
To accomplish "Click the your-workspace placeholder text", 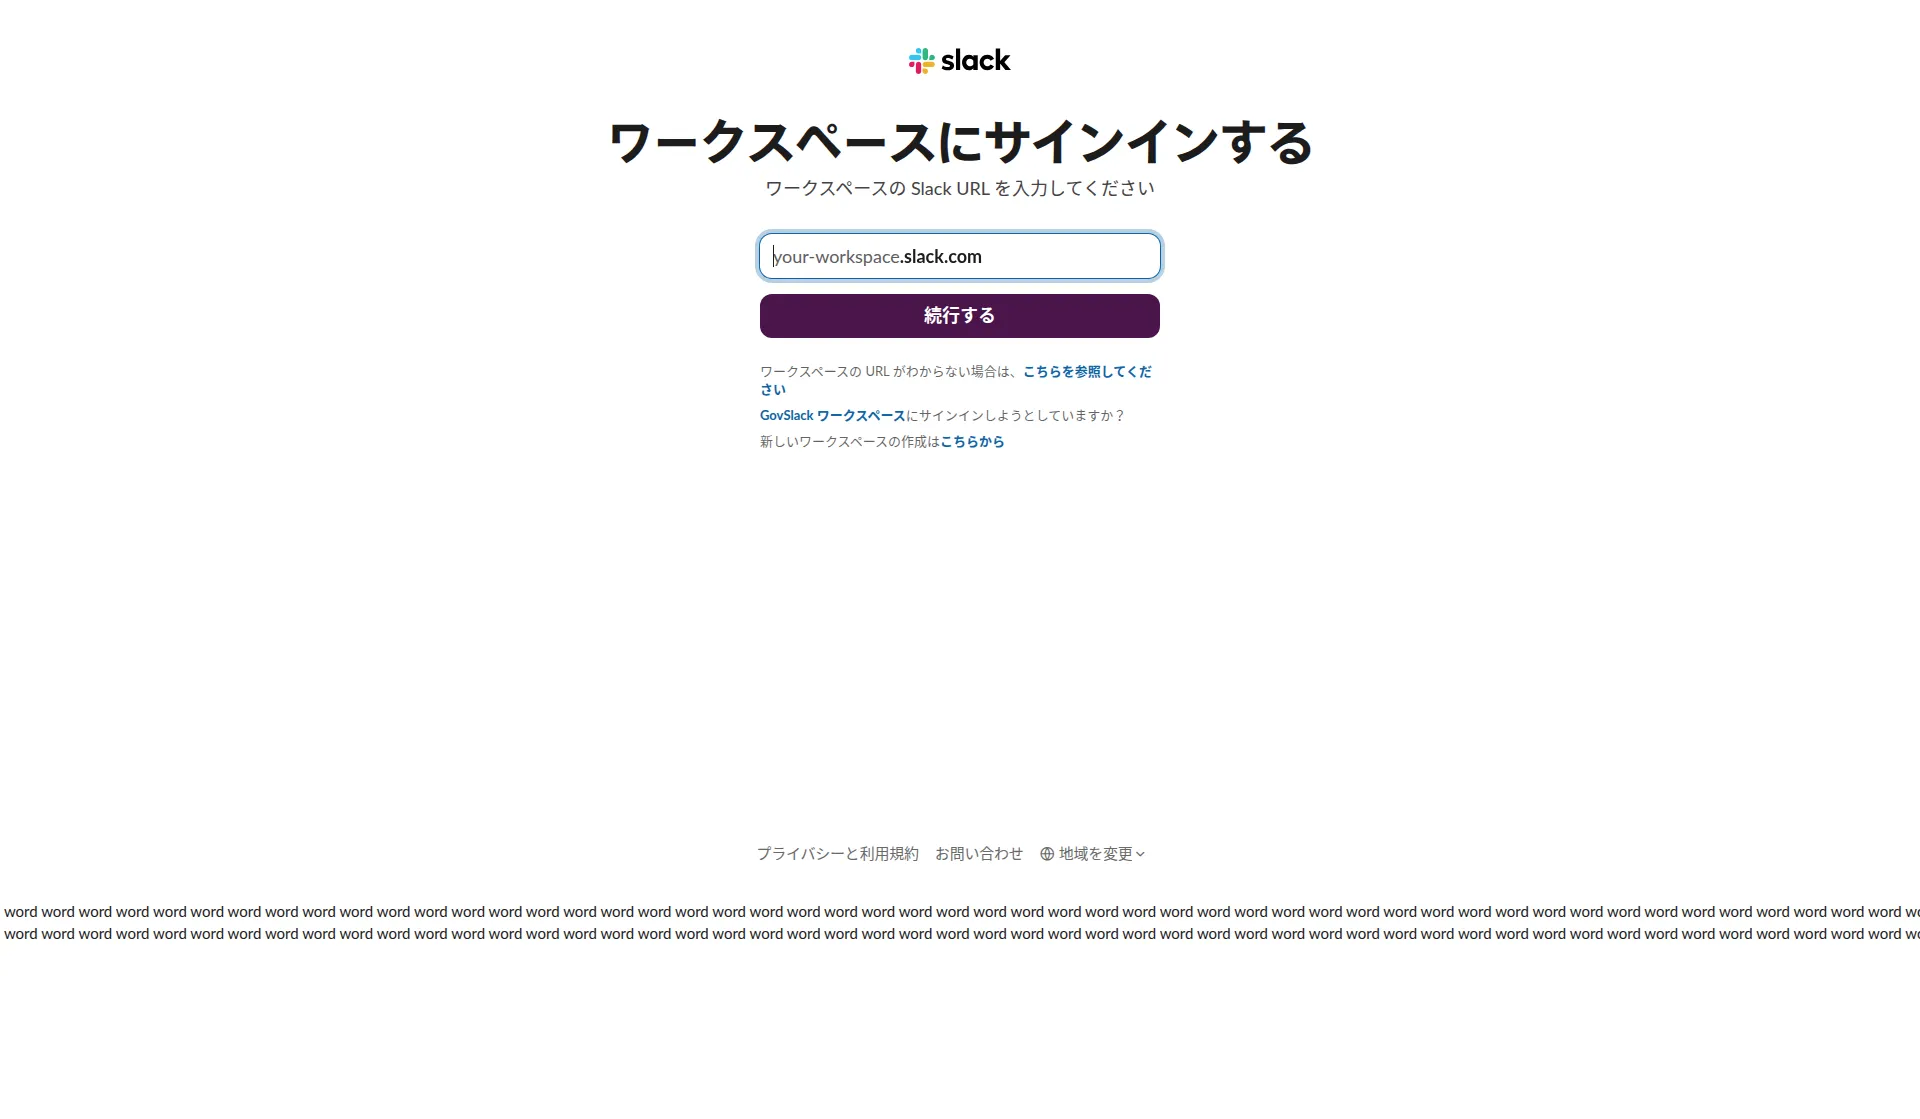I will coord(836,257).
